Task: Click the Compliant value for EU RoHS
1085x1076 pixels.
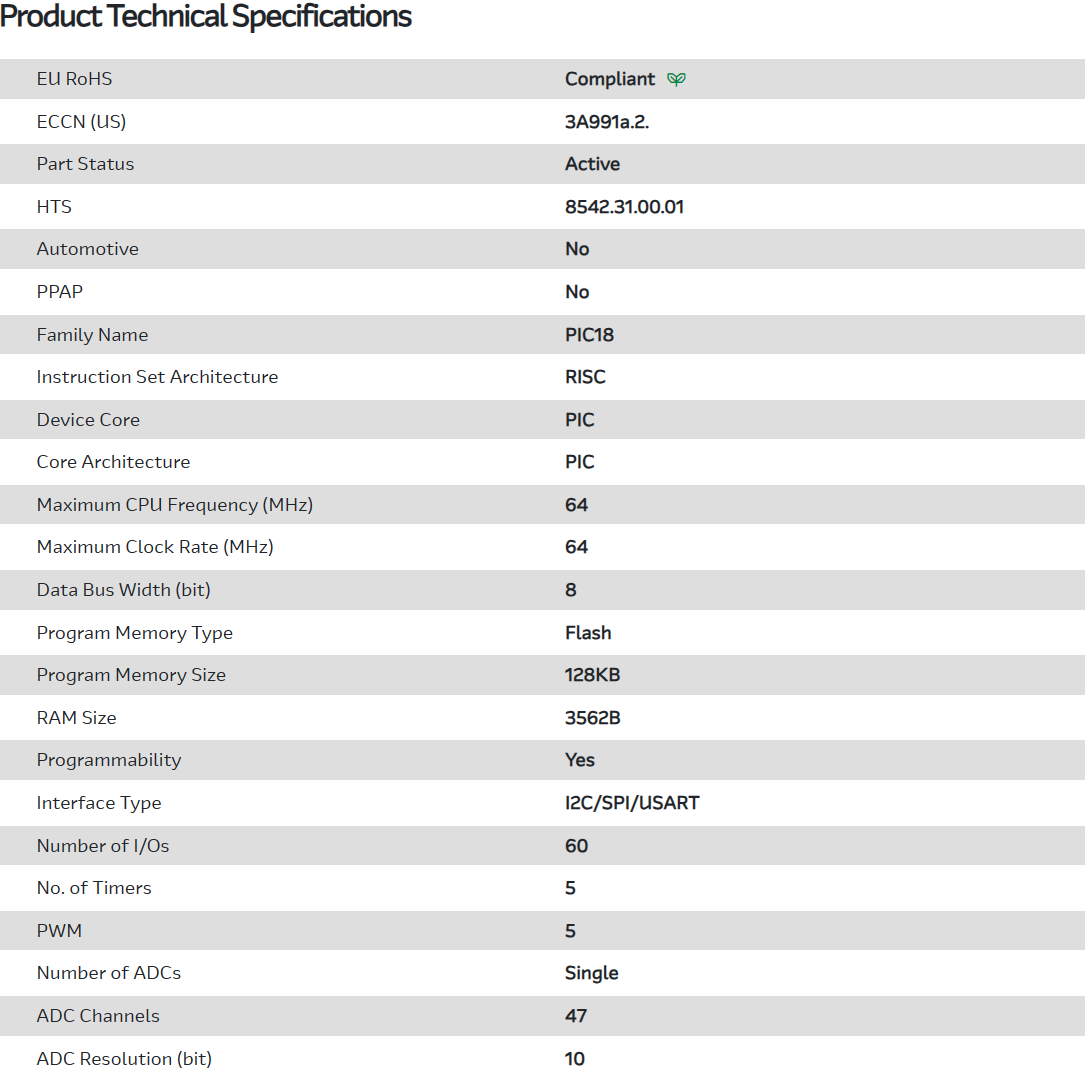Action: [x=610, y=79]
